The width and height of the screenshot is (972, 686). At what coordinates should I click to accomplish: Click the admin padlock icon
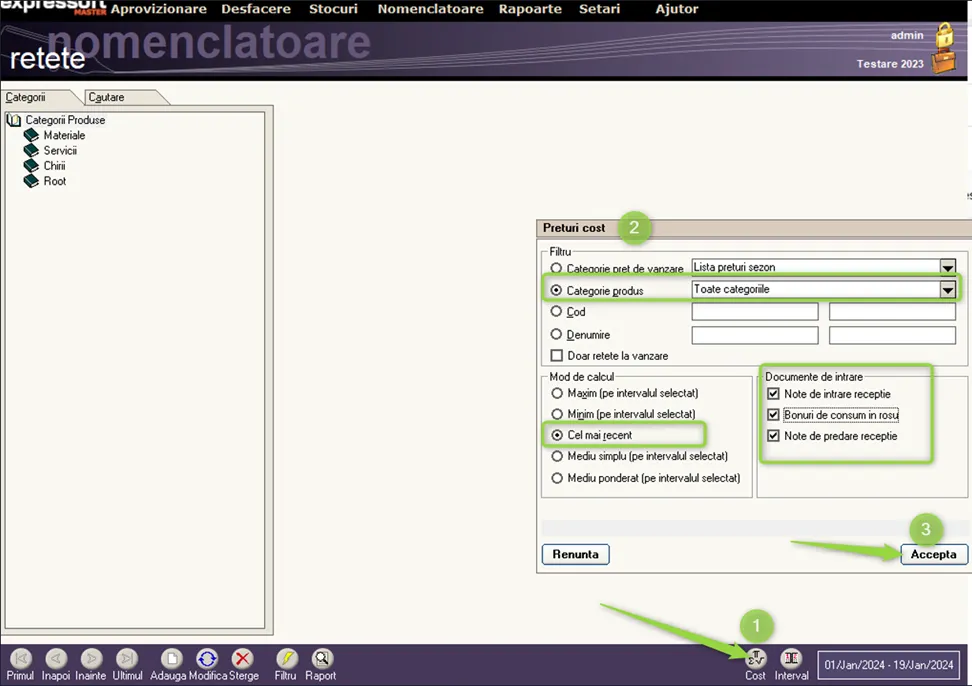[x=945, y=35]
